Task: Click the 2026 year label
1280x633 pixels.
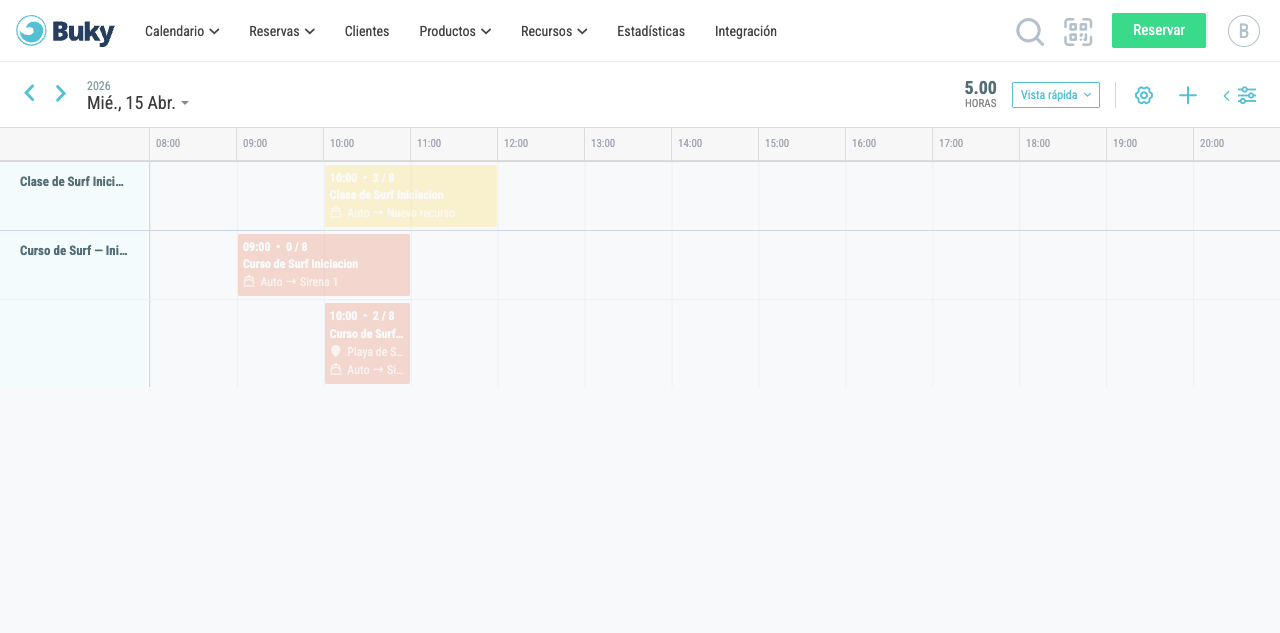Action: tap(99, 86)
